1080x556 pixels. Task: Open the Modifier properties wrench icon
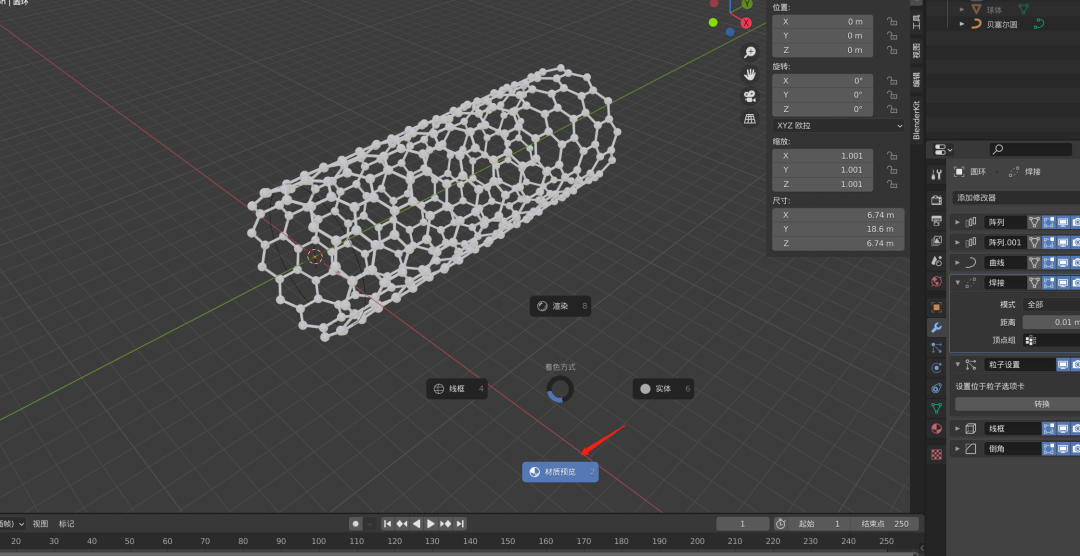[936, 327]
